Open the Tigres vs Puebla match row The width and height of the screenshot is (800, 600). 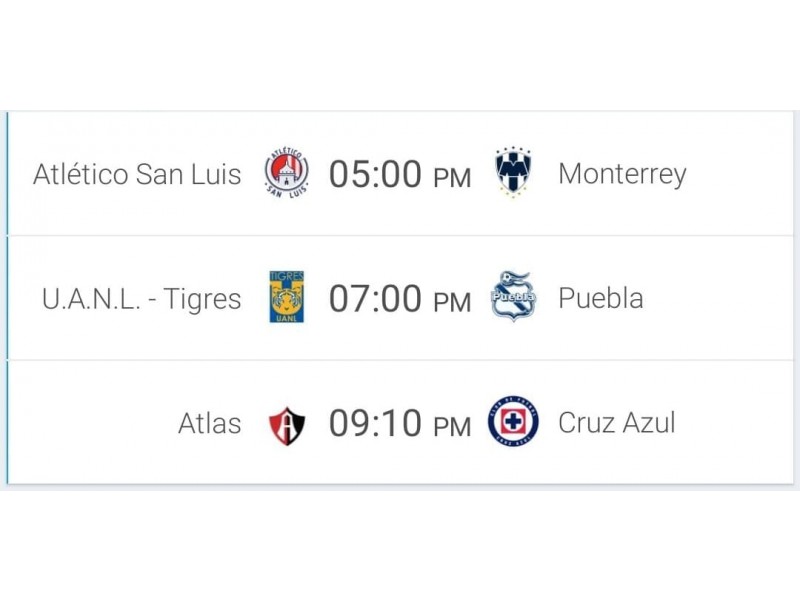[x=401, y=298]
